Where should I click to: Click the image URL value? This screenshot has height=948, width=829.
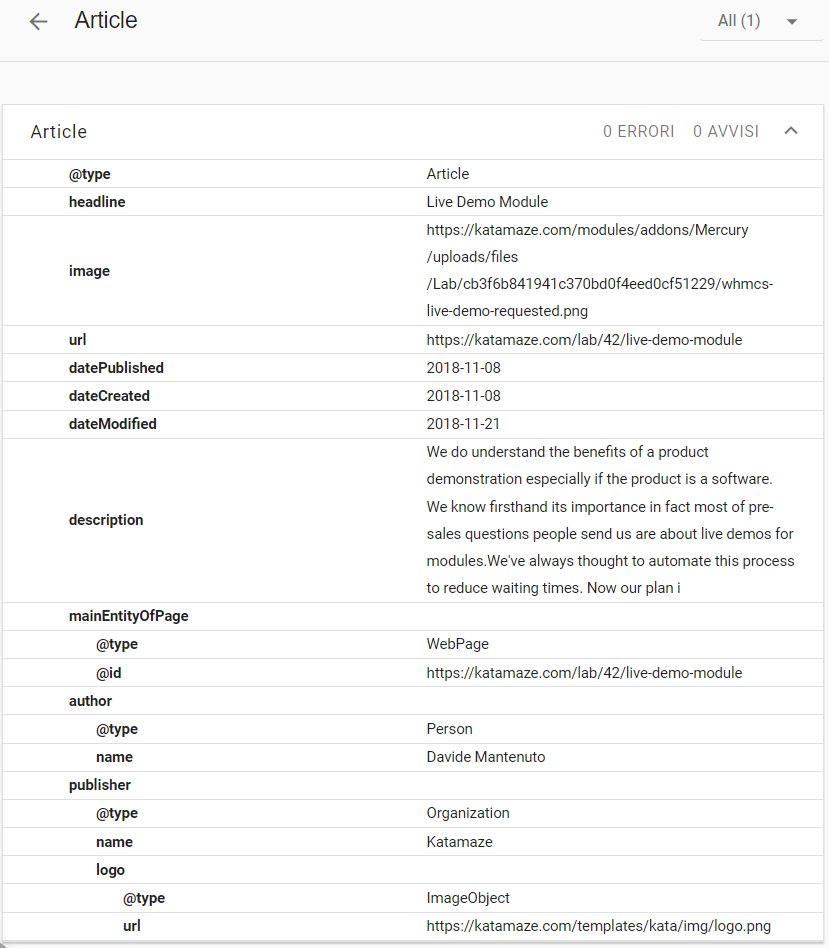click(x=599, y=270)
